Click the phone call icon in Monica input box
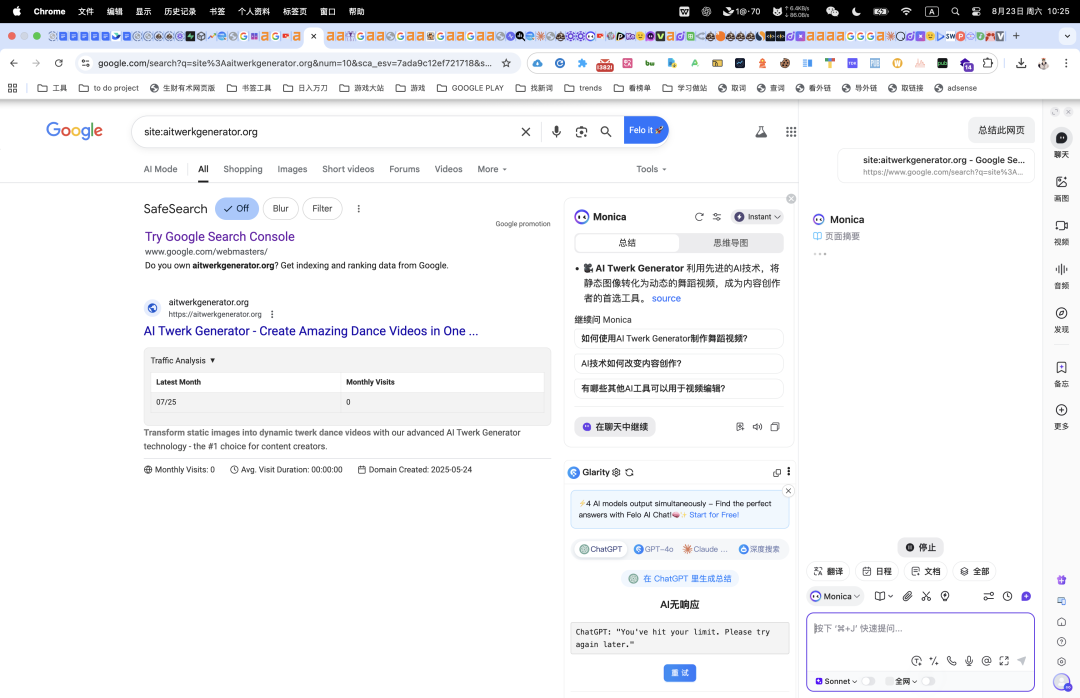Image resolution: width=1080 pixels, height=698 pixels. [x=951, y=661]
